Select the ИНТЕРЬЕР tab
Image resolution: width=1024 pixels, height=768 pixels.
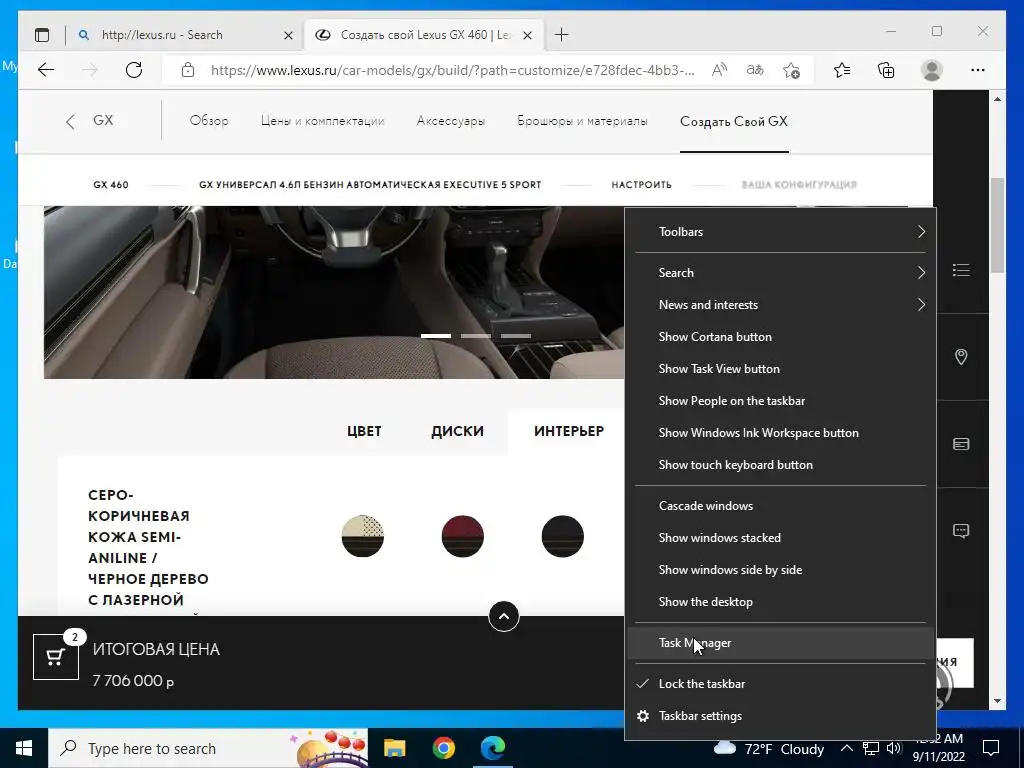tap(569, 431)
